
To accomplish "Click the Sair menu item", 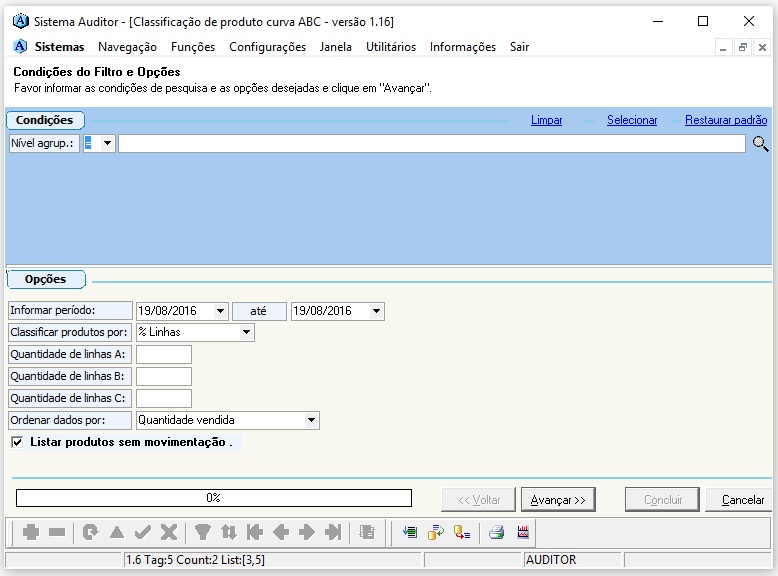I will 519,47.
